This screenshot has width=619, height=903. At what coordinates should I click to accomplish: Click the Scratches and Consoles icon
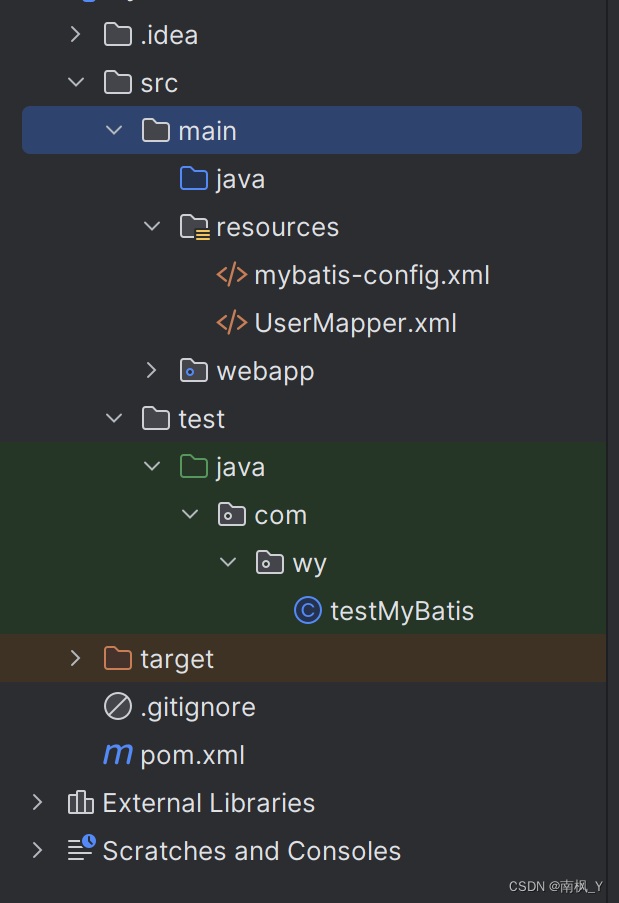[80, 851]
